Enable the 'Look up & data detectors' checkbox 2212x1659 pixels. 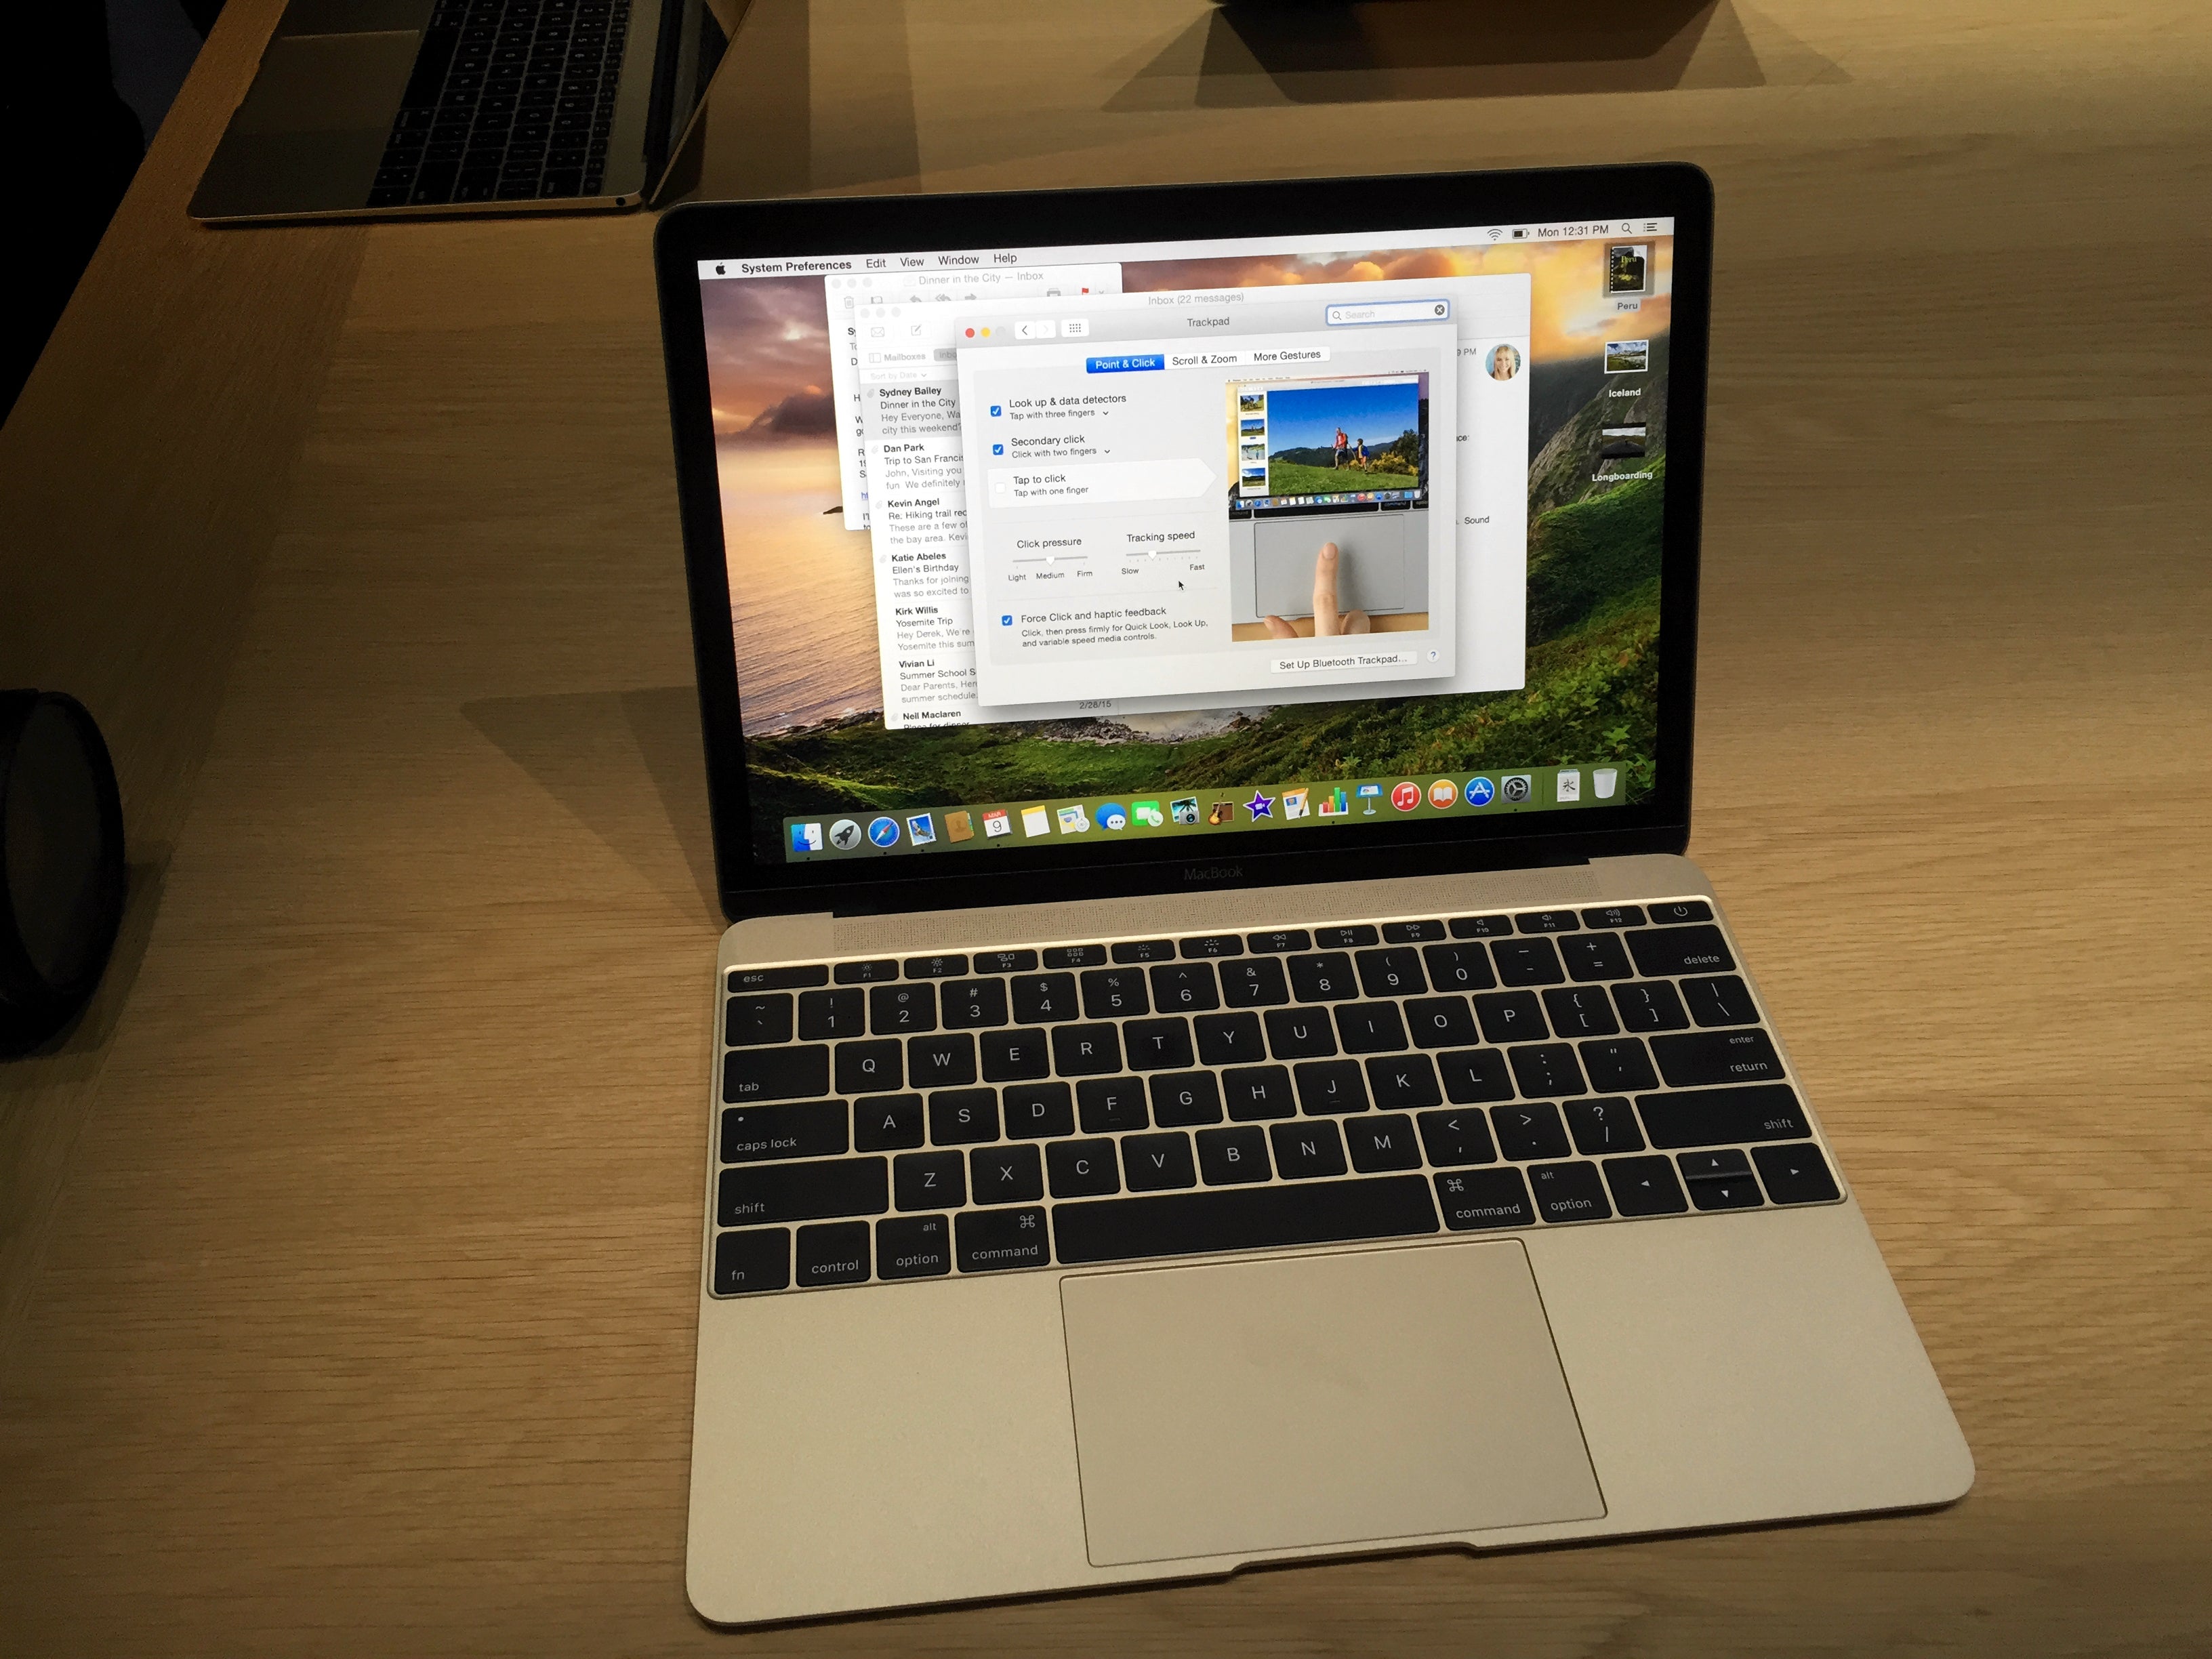pos(993,405)
